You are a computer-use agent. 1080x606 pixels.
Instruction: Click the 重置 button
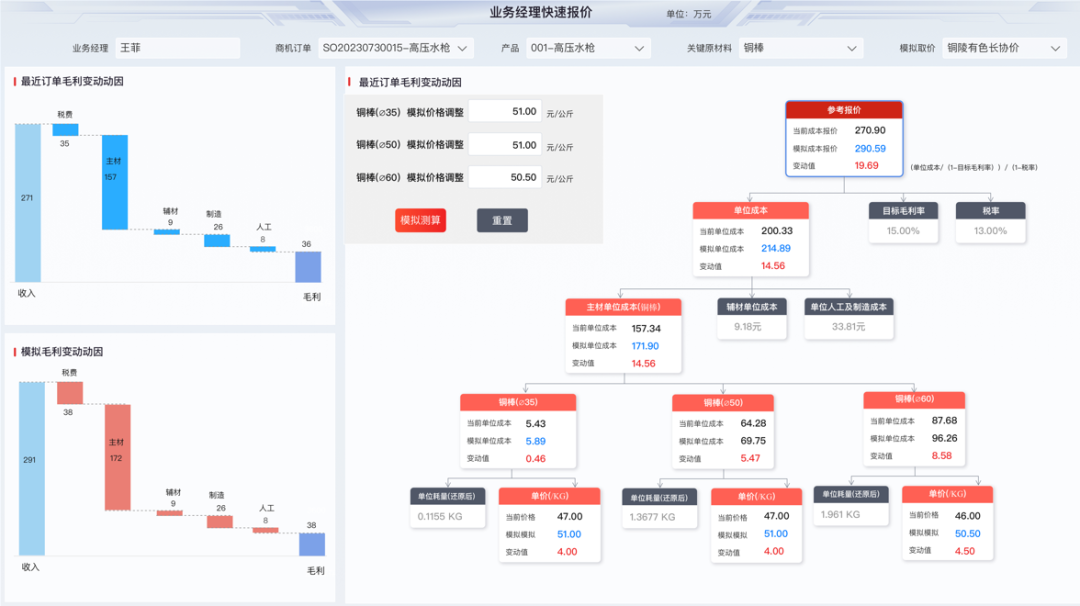[x=502, y=220]
